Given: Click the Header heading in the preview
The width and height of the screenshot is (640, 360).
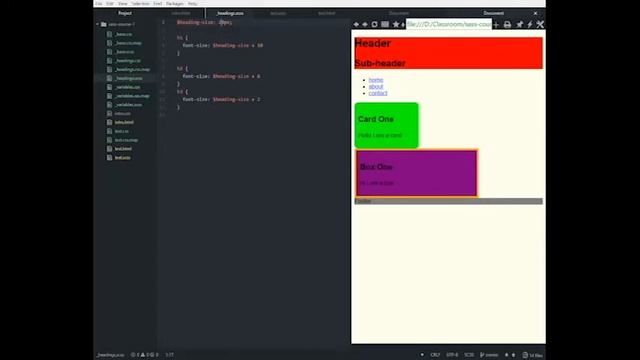Looking at the screenshot, I should click(373, 43).
